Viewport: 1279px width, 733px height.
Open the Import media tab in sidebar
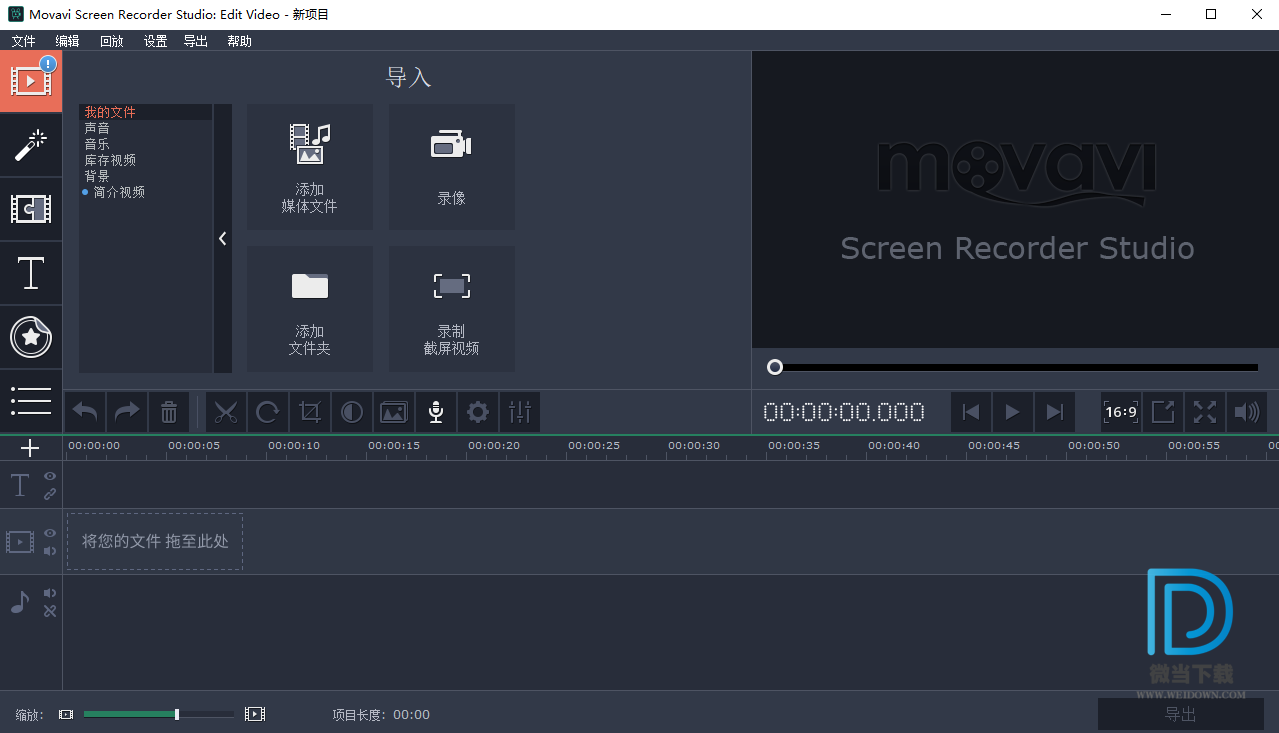[31, 81]
